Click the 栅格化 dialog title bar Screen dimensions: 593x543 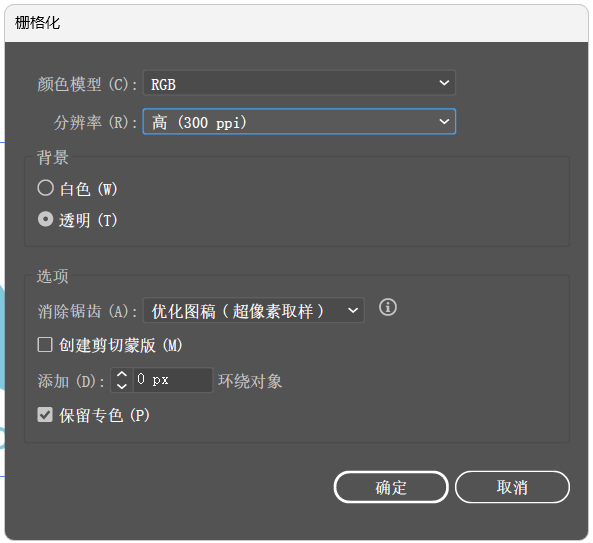[296, 23]
